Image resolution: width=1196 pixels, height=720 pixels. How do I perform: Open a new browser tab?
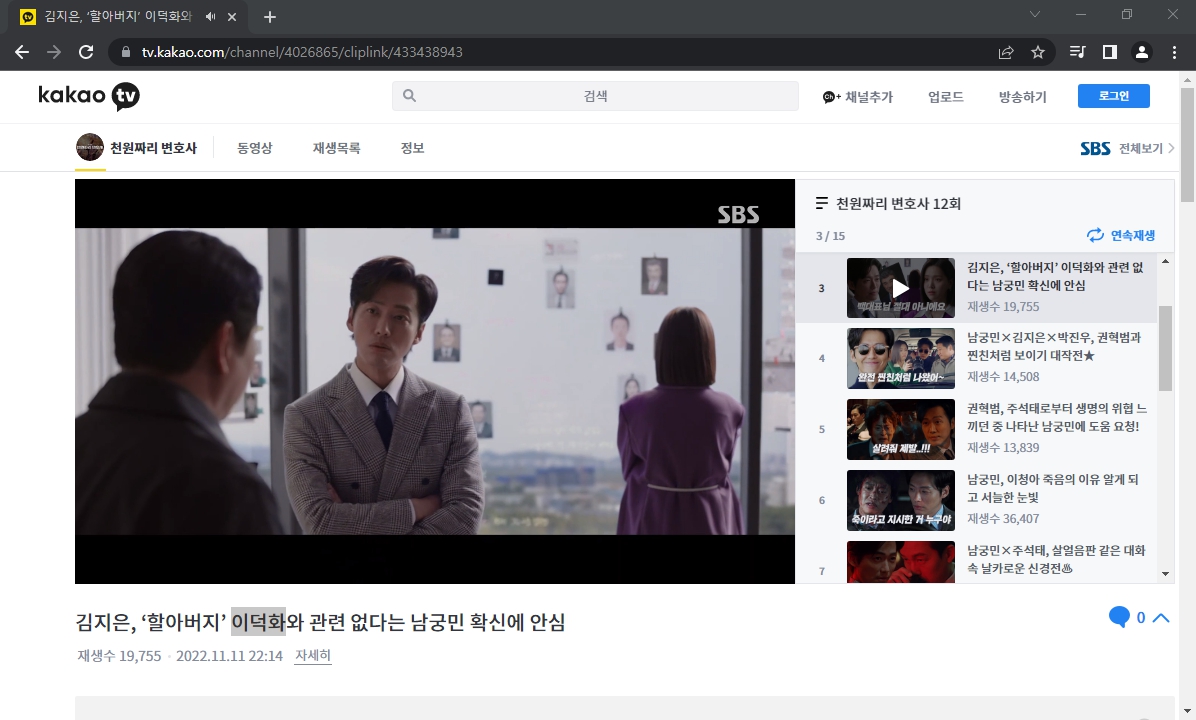click(x=269, y=17)
